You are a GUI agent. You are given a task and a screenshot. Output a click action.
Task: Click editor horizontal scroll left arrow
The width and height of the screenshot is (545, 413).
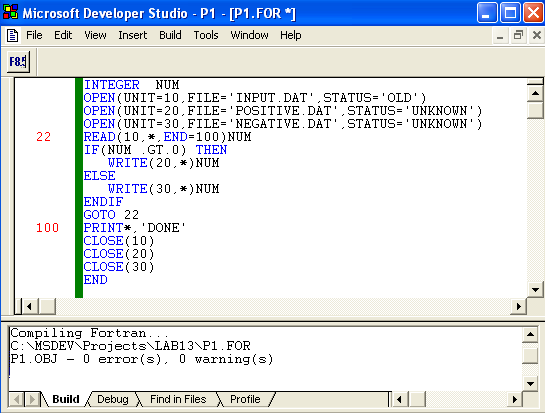[x=30, y=306]
